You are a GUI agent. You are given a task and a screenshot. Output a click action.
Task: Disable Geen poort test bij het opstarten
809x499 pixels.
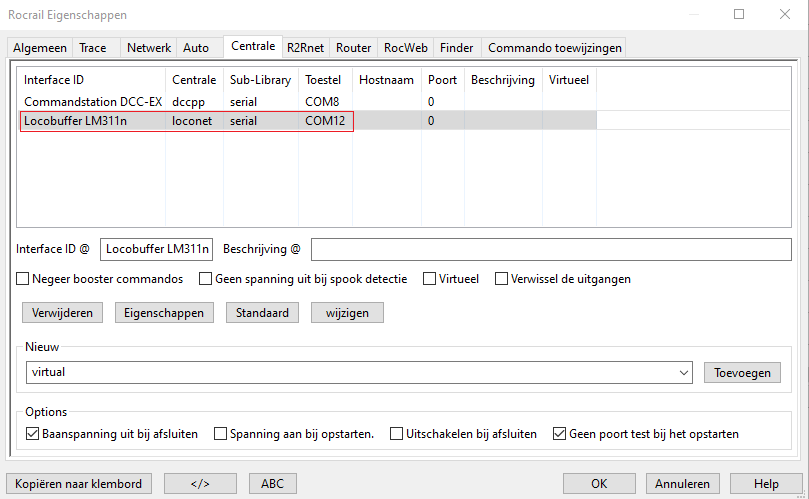(560, 434)
